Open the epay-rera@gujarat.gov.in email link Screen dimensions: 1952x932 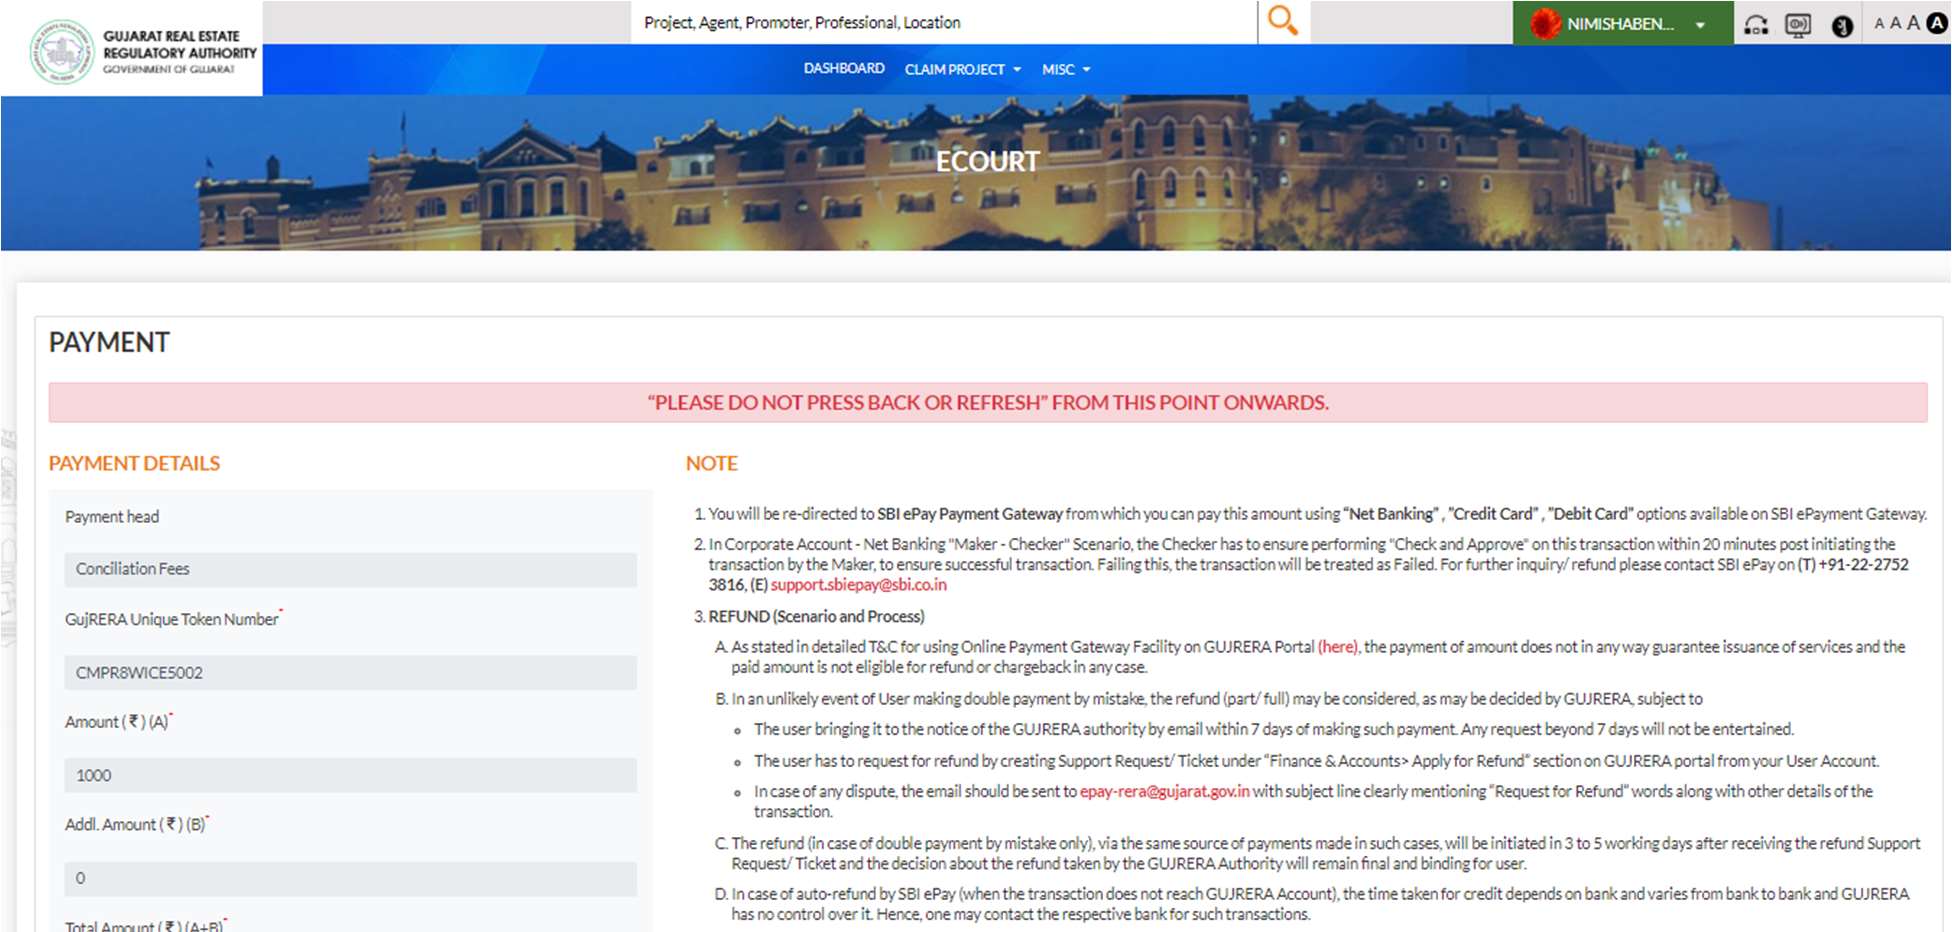coord(1165,791)
